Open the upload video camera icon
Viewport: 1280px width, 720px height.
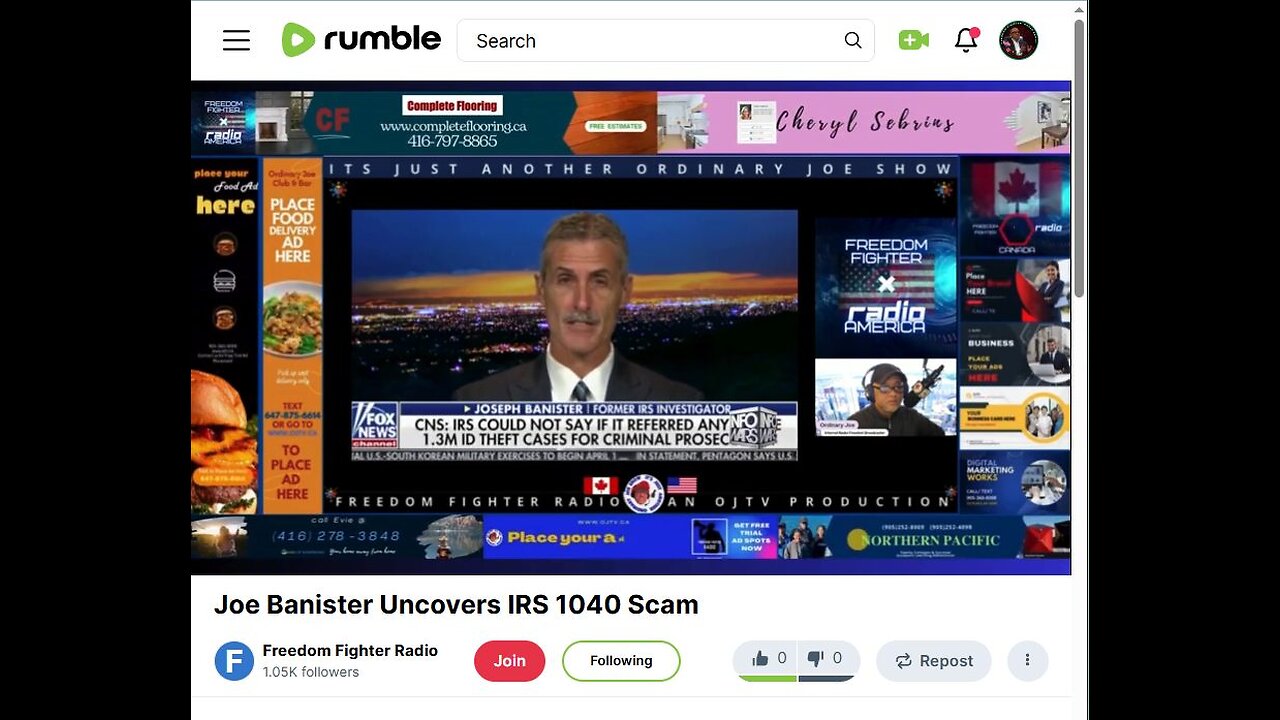(913, 40)
